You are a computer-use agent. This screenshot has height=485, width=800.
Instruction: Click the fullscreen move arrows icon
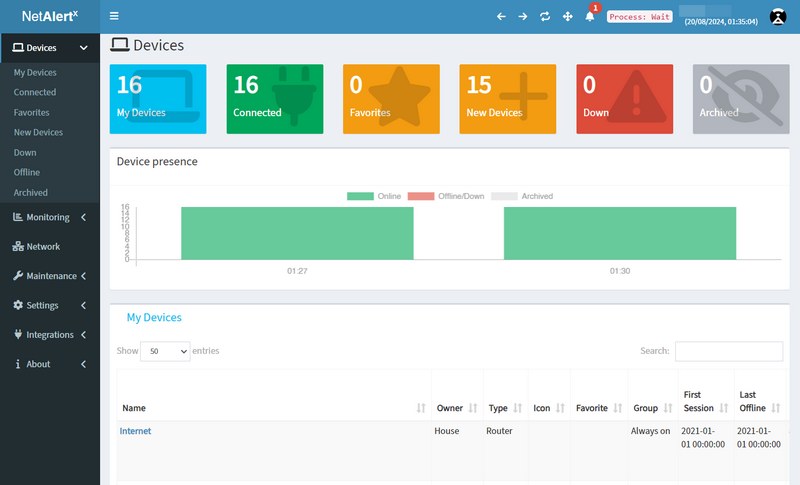coord(568,17)
